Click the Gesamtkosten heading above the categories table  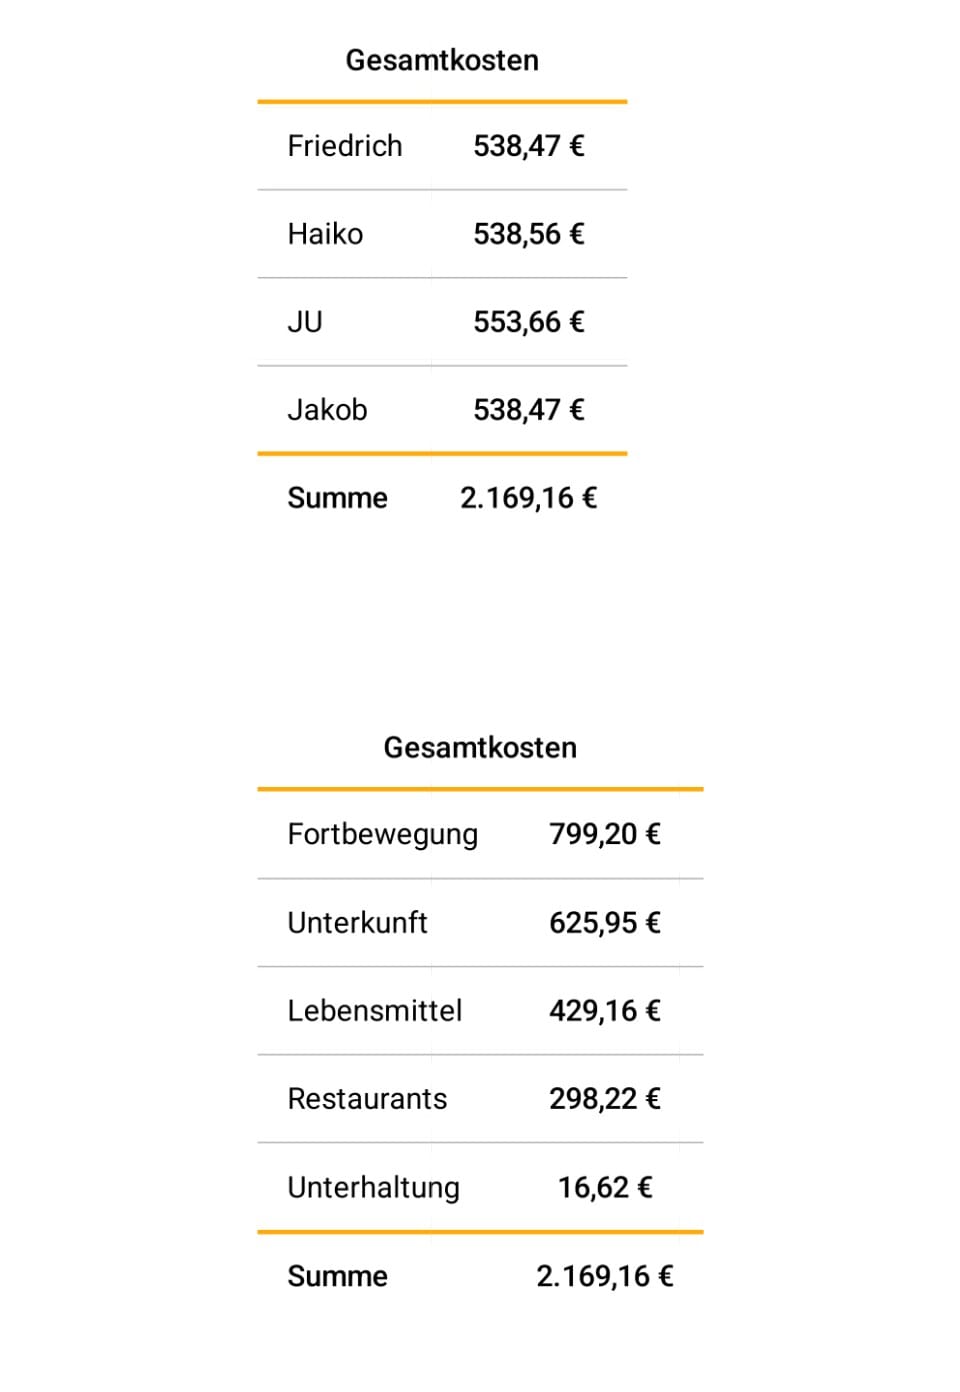click(x=480, y=748)
